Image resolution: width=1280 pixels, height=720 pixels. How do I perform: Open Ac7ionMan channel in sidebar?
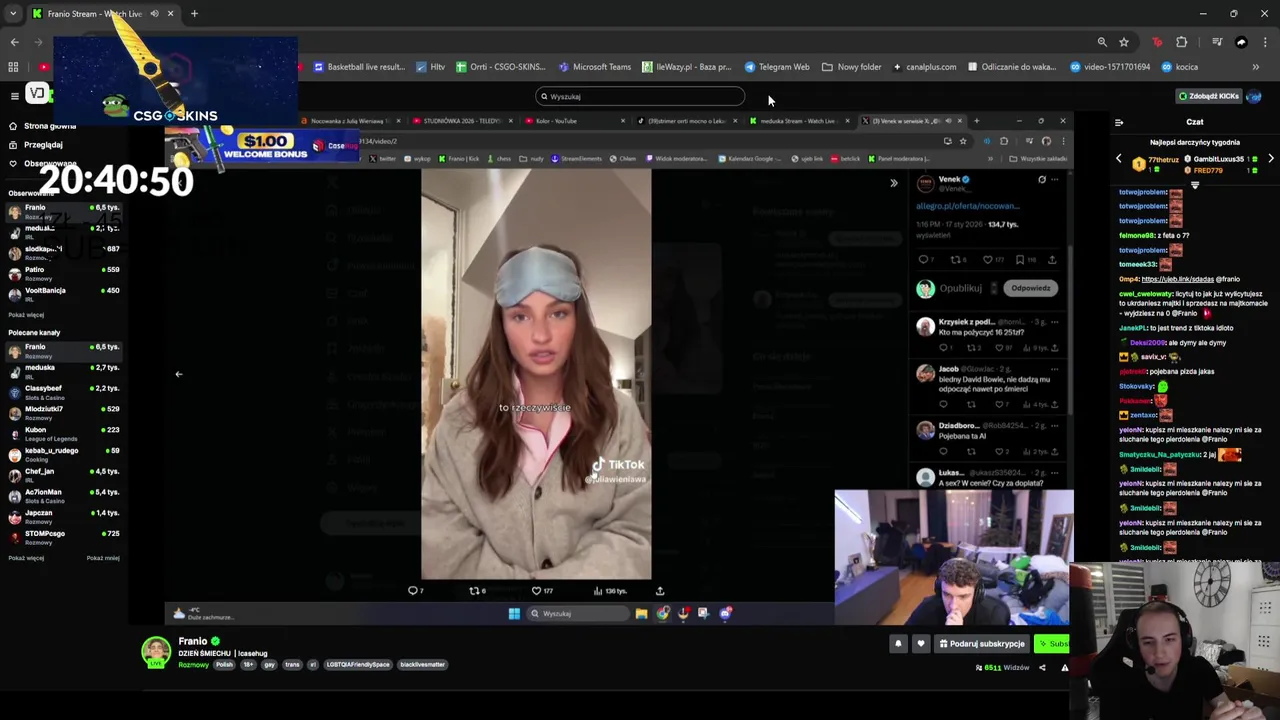click(63, 496)
